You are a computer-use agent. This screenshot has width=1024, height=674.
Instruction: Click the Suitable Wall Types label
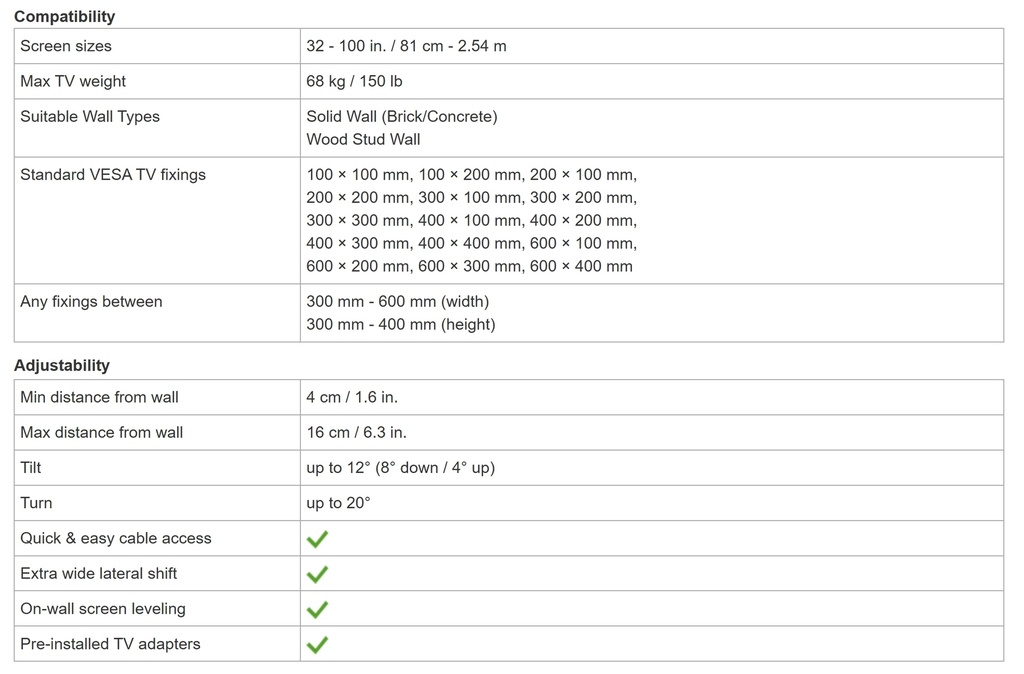tap(90, 116)
